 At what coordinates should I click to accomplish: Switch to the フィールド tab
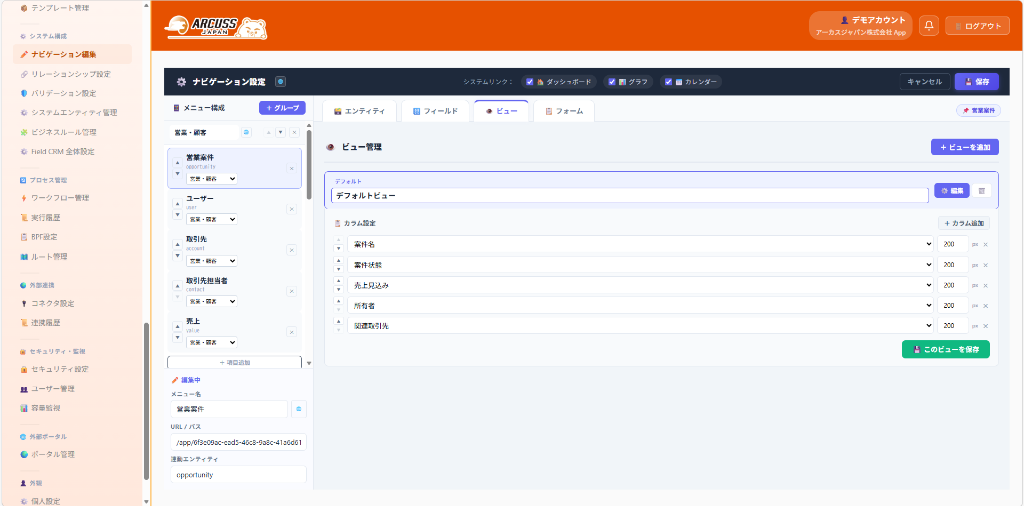click(435, 111)
